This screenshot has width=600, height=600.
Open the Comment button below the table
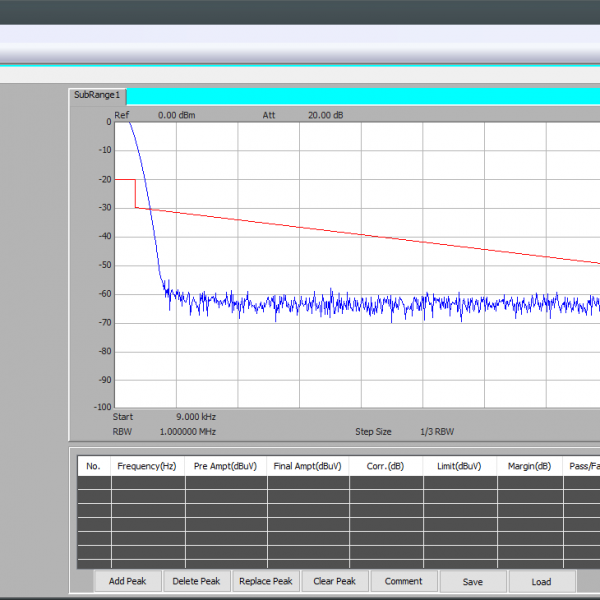[x=403, y=581]
